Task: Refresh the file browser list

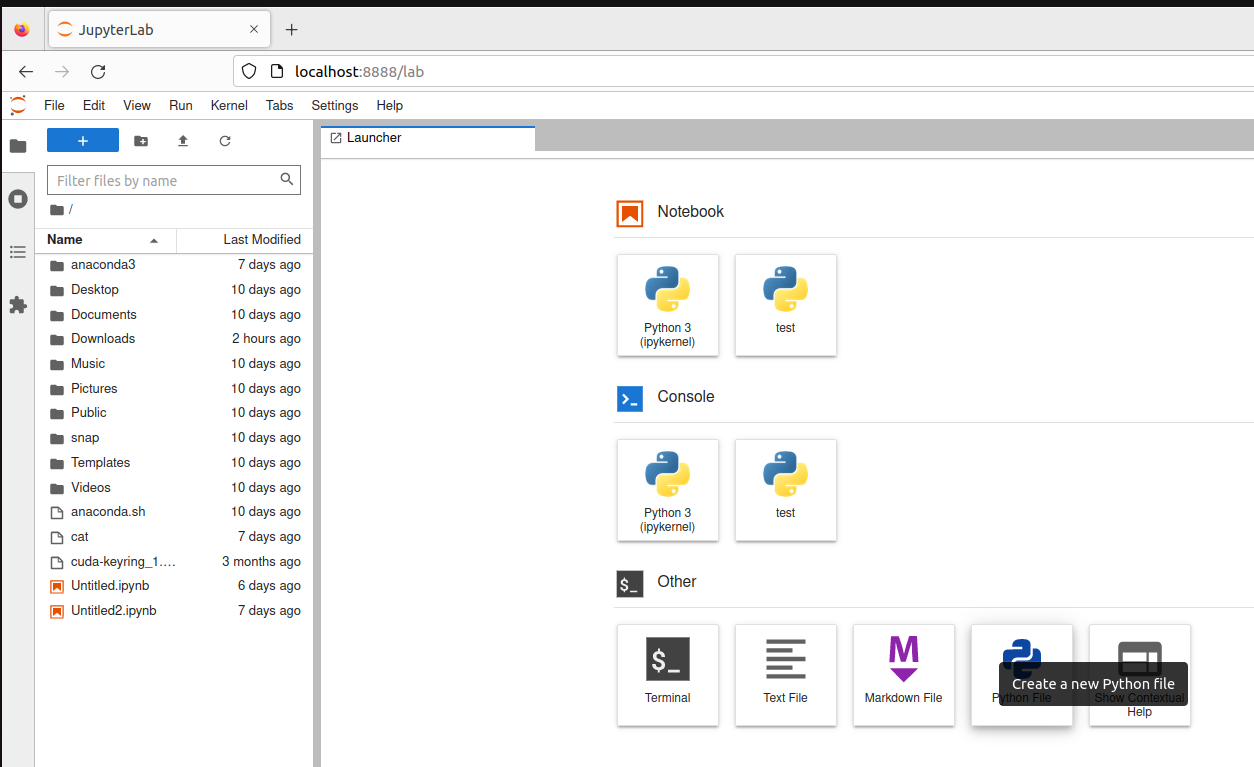Action: 225,141
